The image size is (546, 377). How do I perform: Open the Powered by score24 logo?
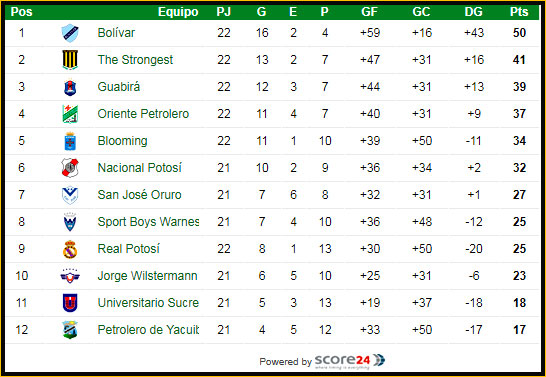[350, 361]
